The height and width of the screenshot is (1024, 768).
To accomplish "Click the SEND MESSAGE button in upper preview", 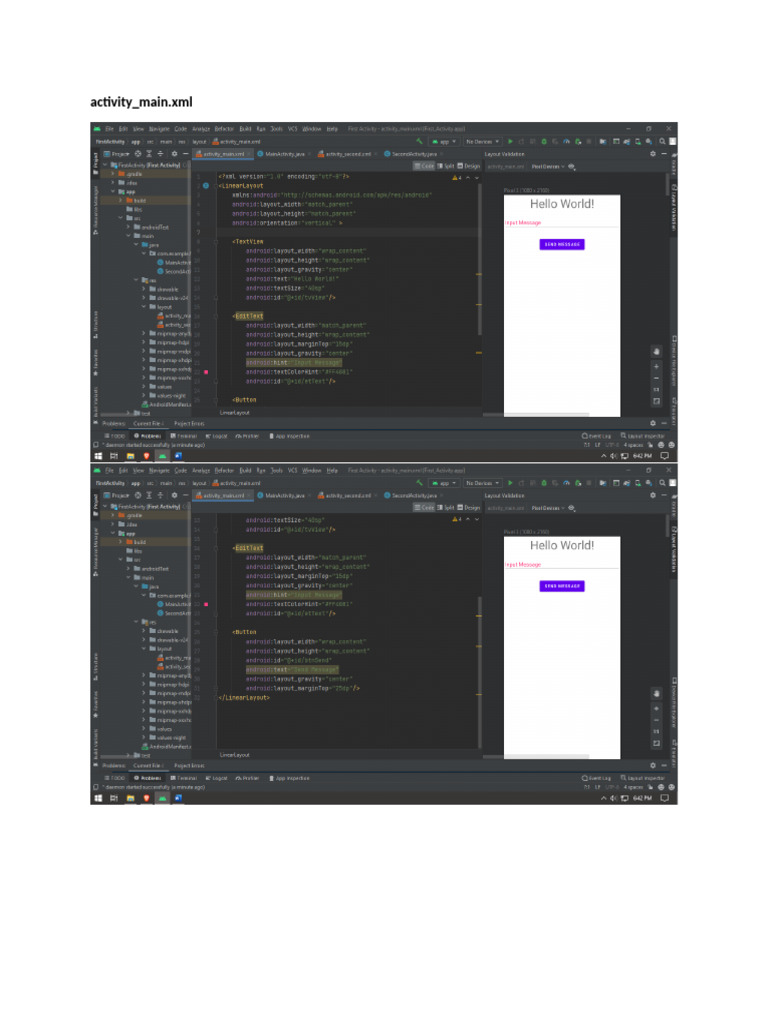I will point(562,244).
